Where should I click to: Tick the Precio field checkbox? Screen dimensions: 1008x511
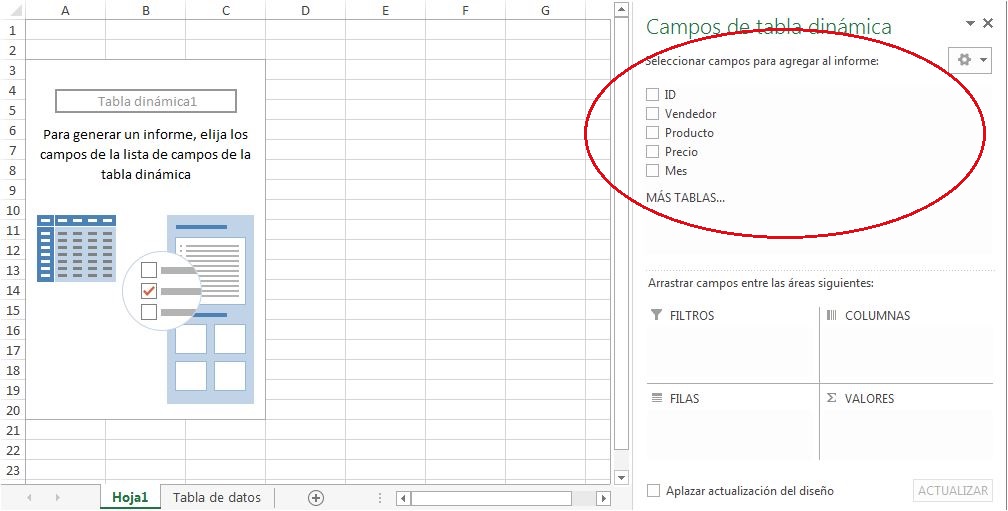click(x=652, y=152)
